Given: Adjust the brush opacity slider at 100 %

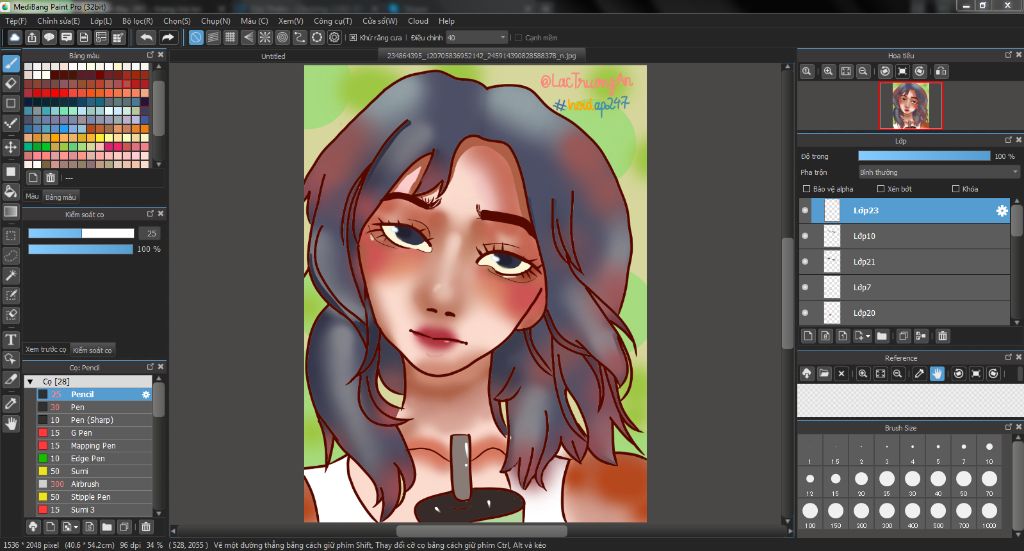Looking at the screenshot, I should coord(80,249).
